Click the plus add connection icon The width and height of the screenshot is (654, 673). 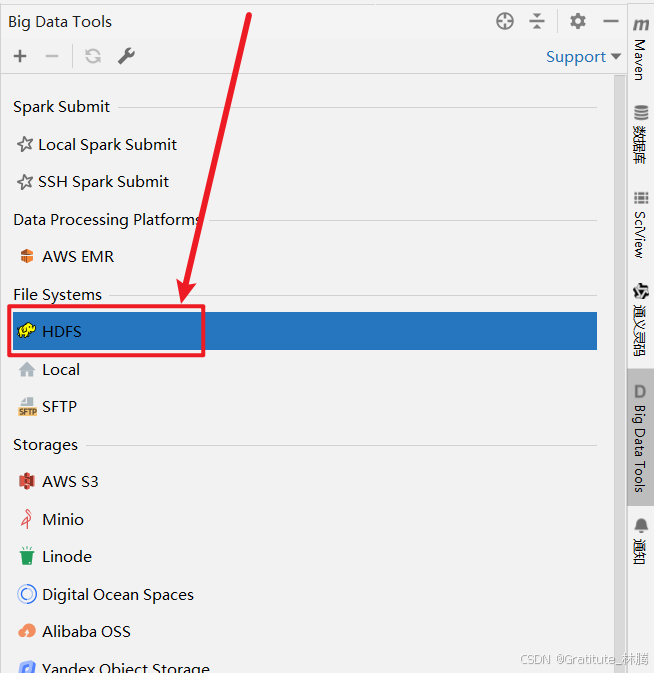coord(20,56)
